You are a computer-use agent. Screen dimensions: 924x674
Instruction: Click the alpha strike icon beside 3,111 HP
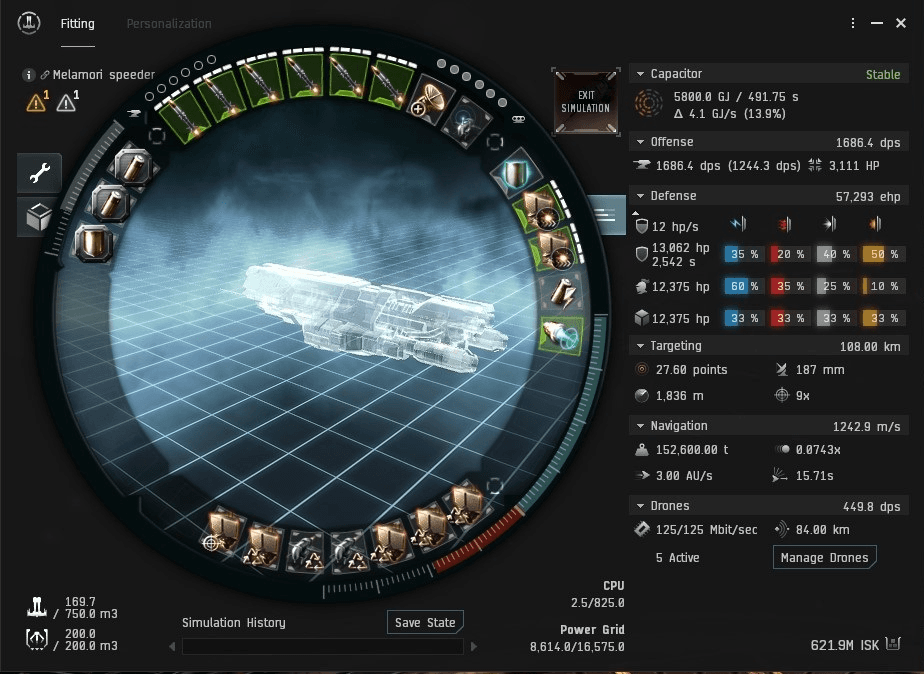[x=815, y=165]
